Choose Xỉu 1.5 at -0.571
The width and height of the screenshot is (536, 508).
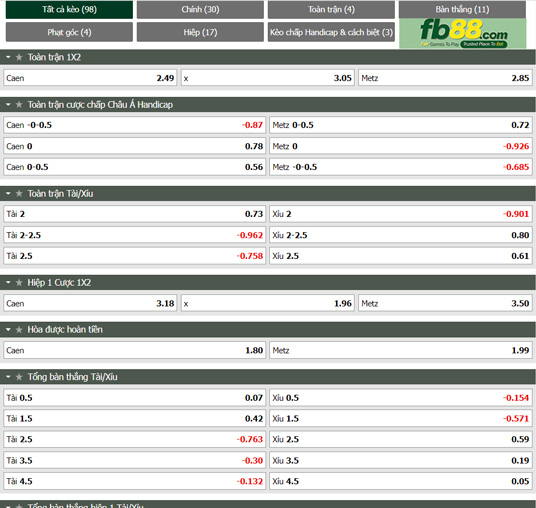[401, 419]
